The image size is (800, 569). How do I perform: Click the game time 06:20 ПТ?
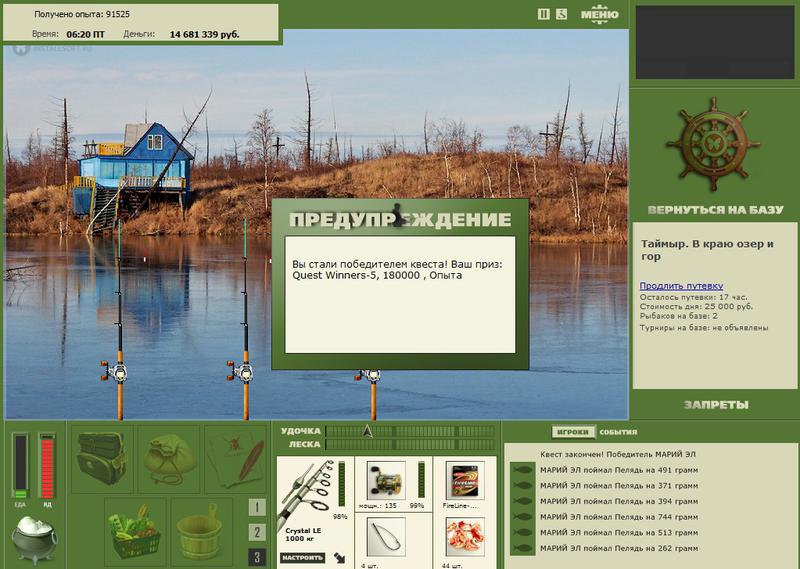[86, 34]
